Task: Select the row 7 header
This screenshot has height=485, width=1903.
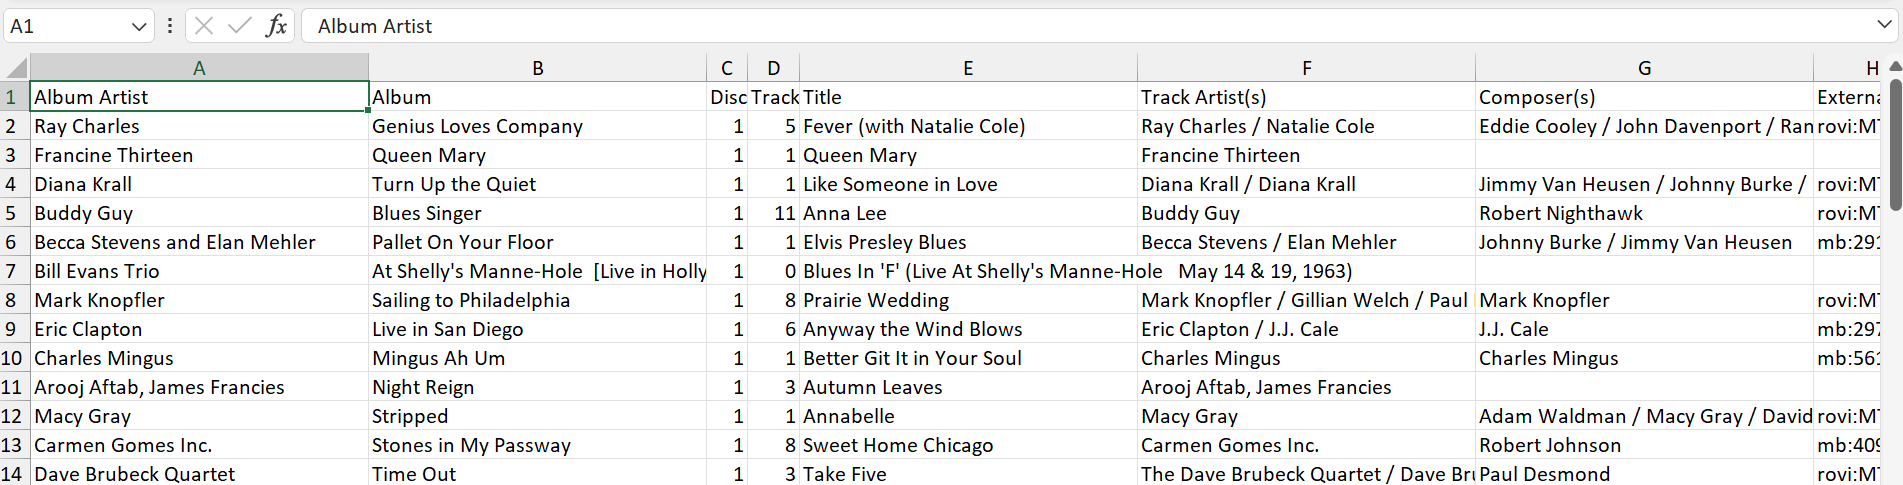Action: tap(12, 271)
